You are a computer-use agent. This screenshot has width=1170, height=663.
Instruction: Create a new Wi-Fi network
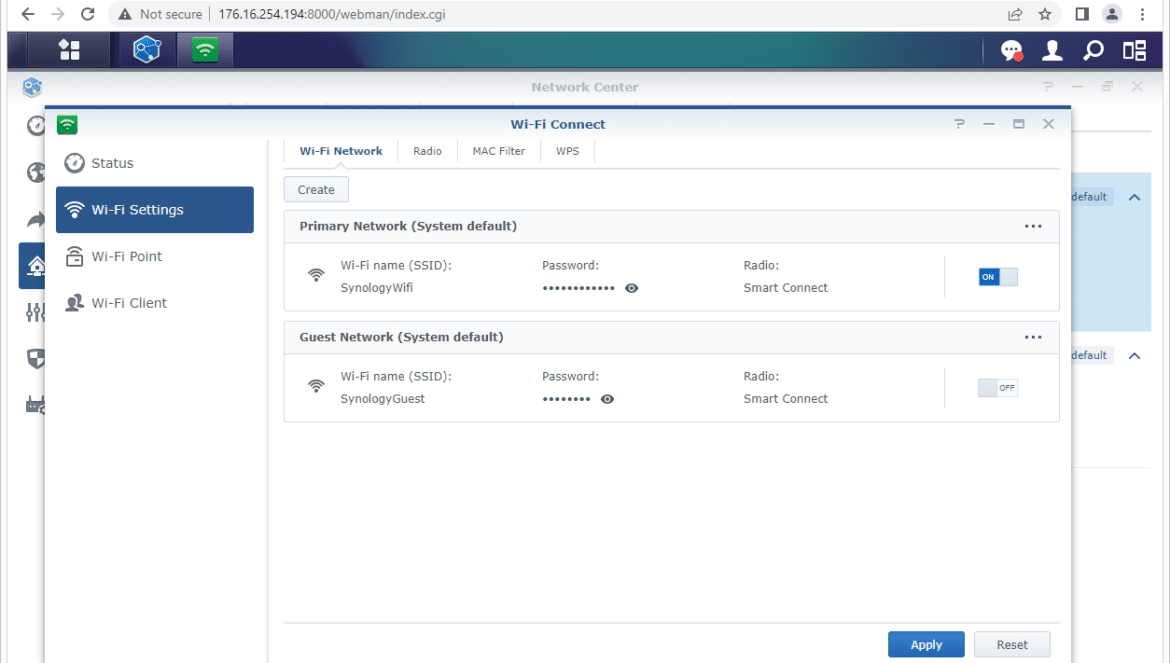[316, 189]
